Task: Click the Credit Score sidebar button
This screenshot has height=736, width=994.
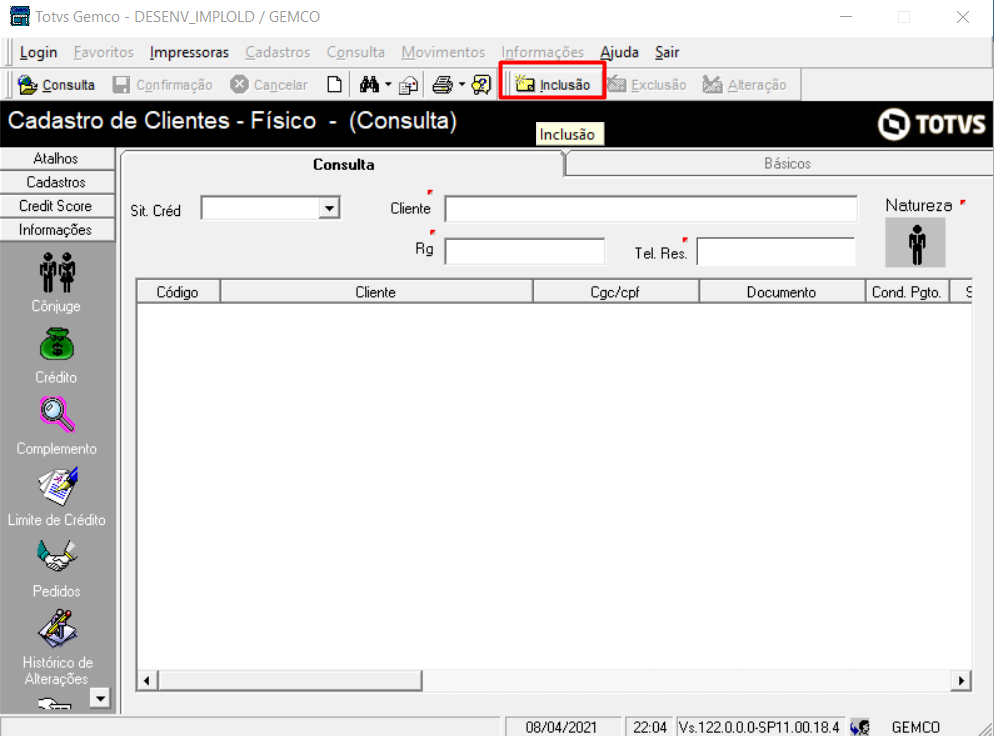Action: point(56,206)
